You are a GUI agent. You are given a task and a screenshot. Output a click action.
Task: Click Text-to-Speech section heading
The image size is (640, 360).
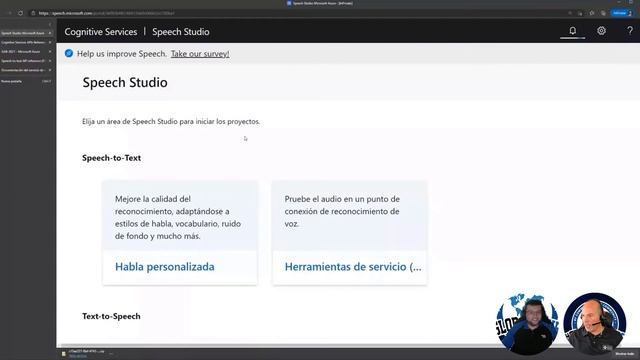pyautogui.click(x=111, y=316)
